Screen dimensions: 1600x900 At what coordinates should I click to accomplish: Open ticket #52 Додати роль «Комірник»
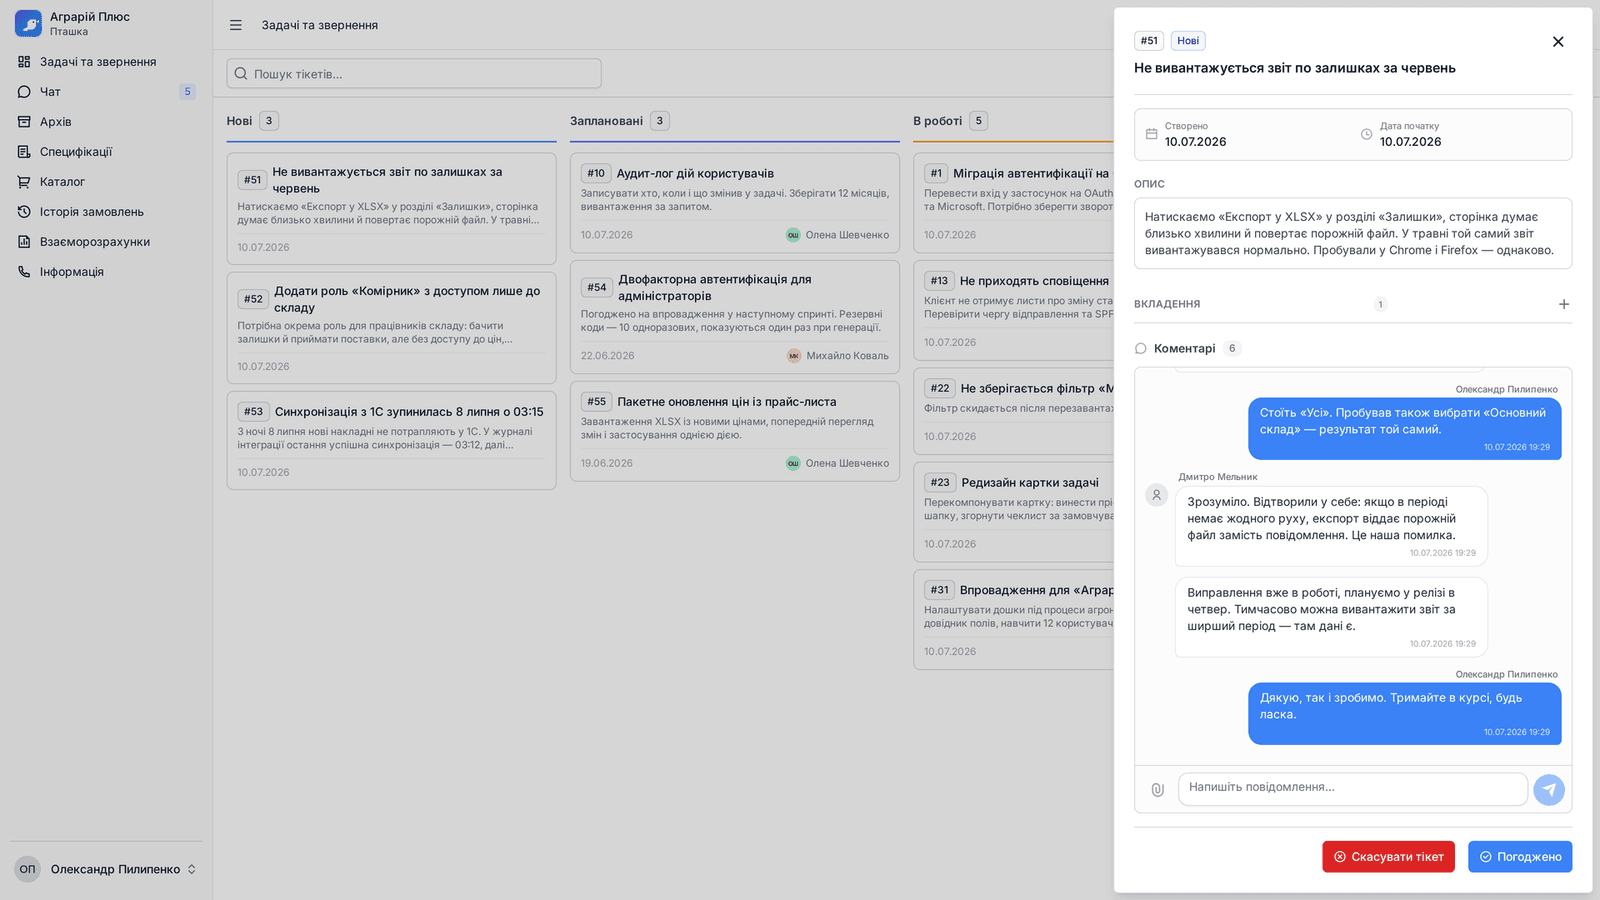click(391, 328)
